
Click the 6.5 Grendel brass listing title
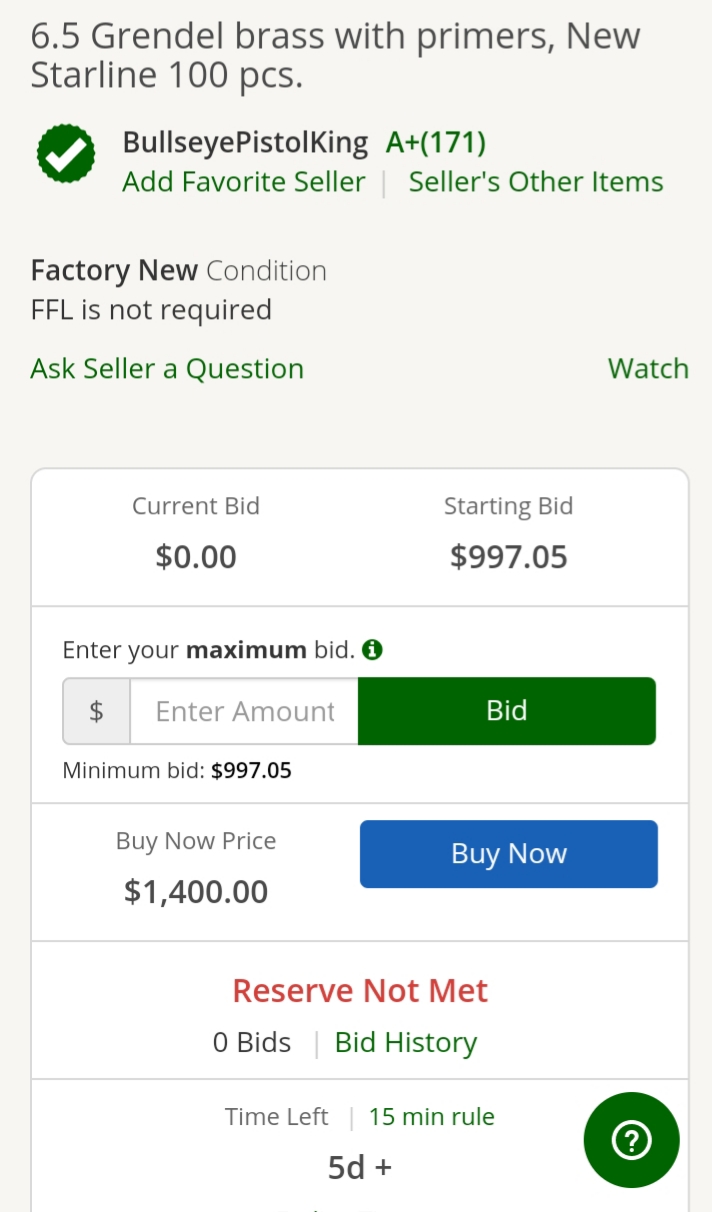pos(335,56)
